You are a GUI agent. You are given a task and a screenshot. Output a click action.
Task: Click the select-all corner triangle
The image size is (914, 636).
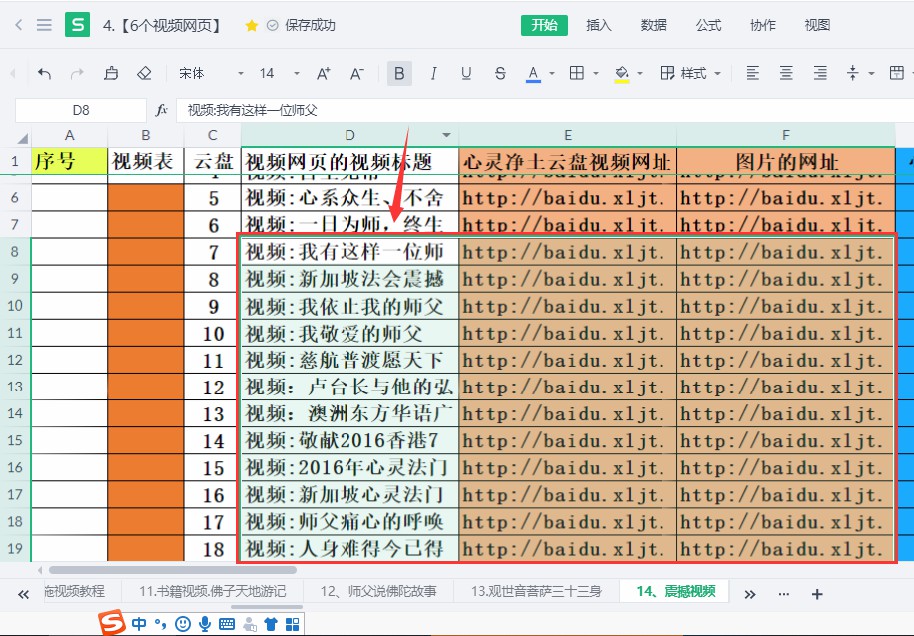click(x=23, y=139)
